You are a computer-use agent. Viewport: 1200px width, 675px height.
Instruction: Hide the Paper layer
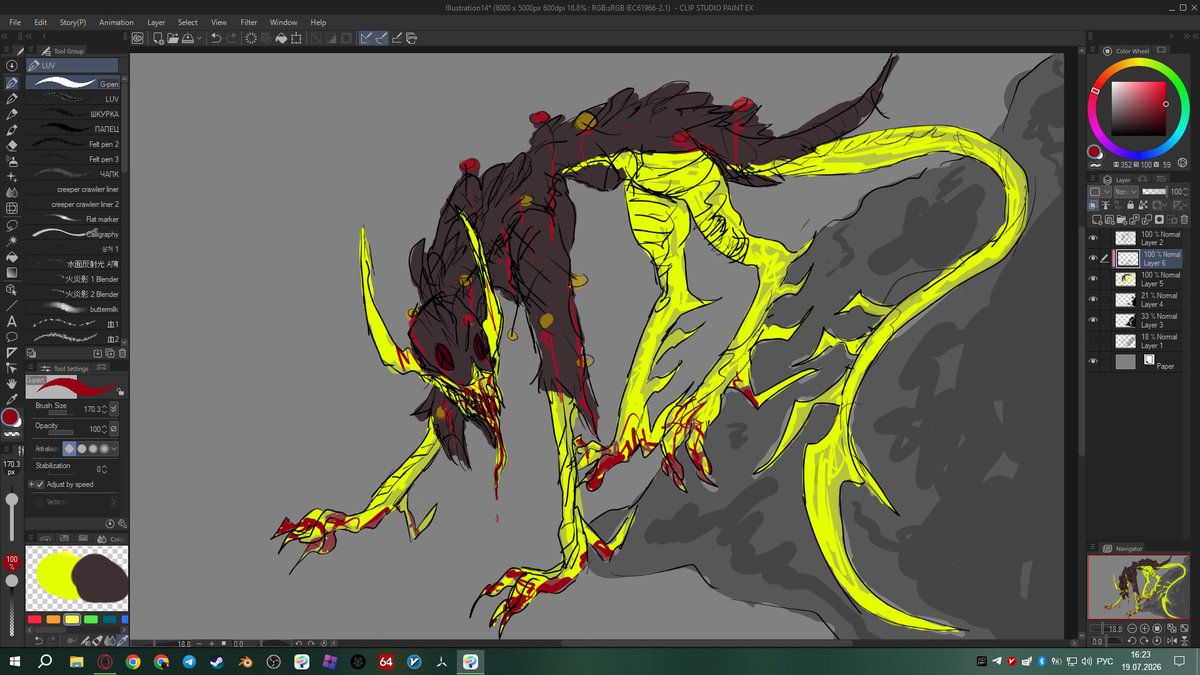pyautogui.click(x=1093, y=361)
